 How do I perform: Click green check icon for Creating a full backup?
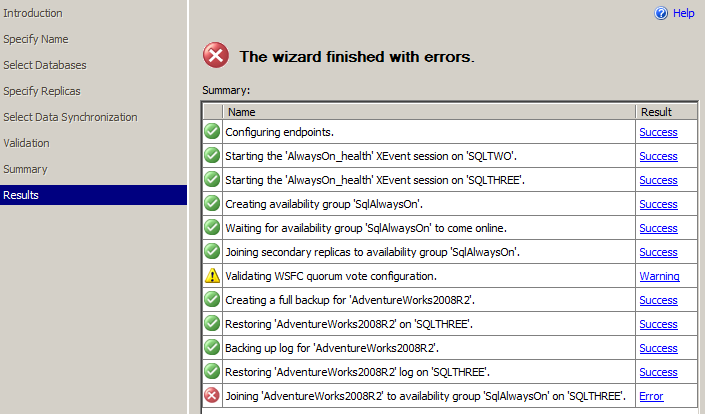pos(212,299)
